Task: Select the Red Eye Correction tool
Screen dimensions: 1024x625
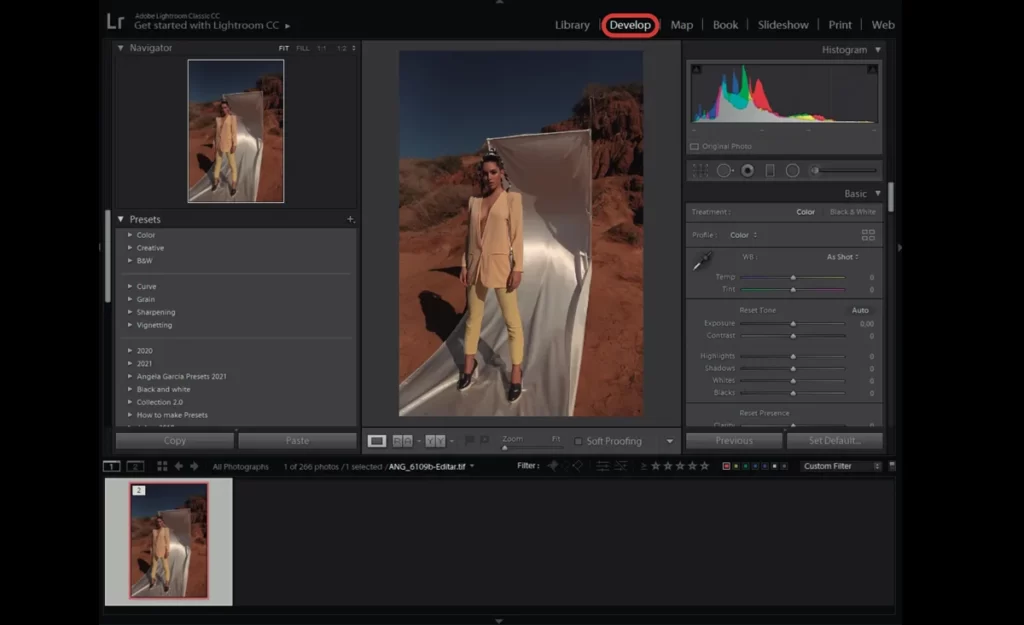Action: click(x=748, y=170)
